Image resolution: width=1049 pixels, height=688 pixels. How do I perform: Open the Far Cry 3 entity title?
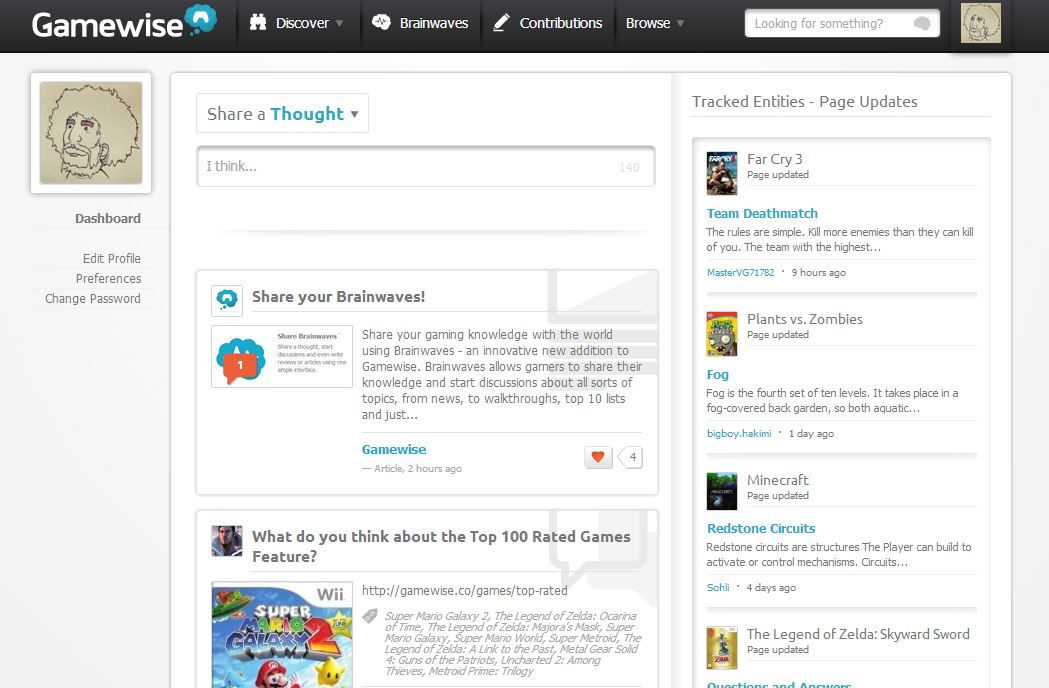pyautogui.click(x=775, y=159)
